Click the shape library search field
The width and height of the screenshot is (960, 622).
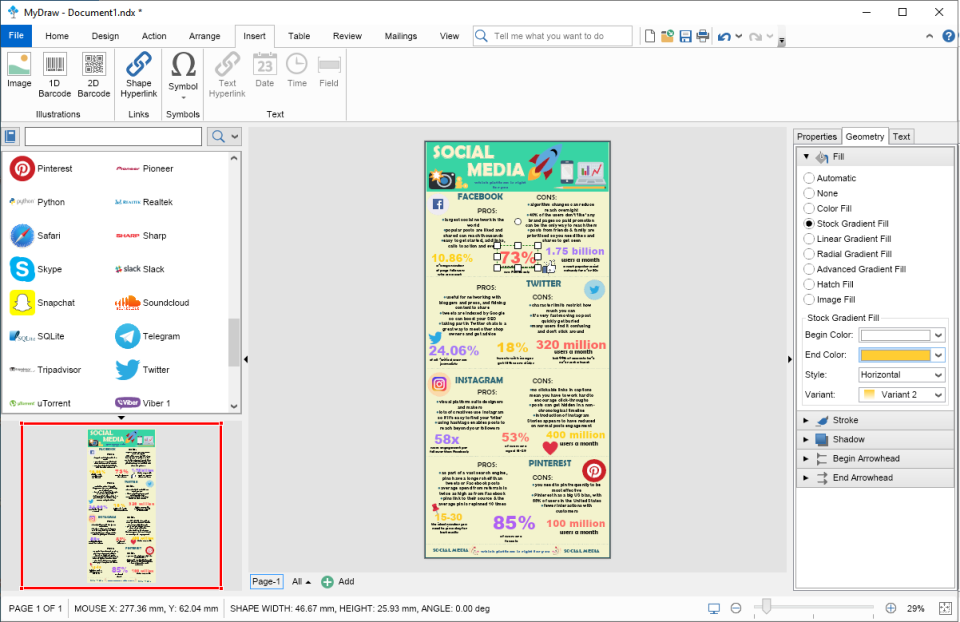click(113, 135)
